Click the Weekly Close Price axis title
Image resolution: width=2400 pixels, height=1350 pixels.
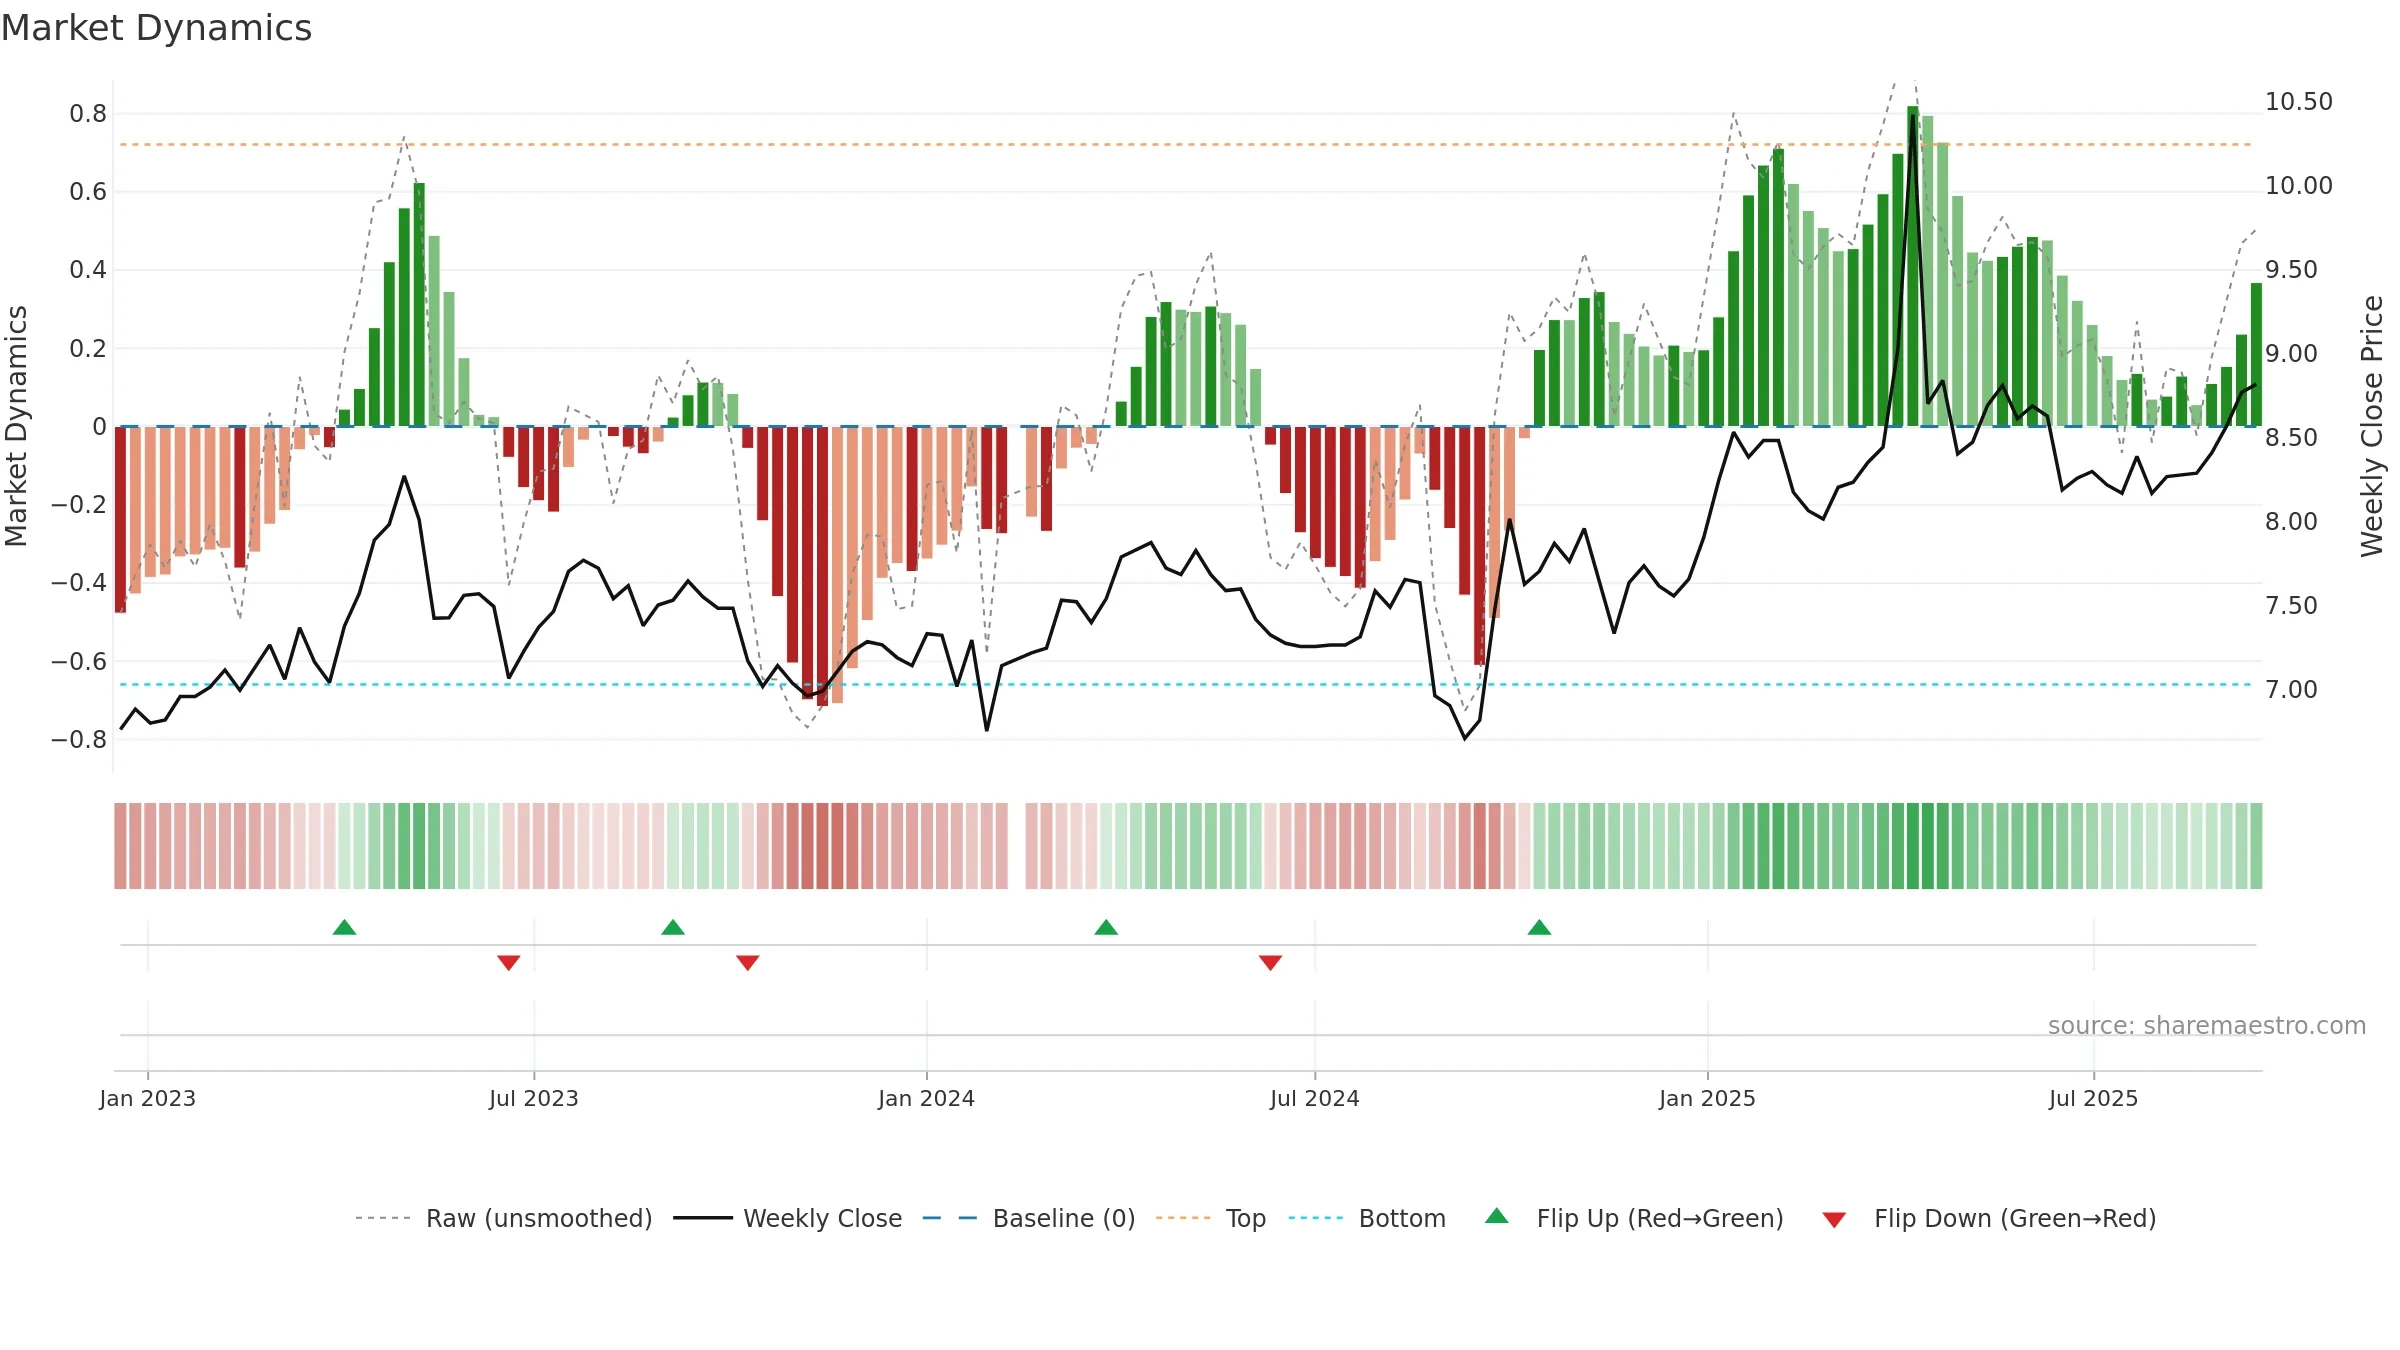[x=2373, y=426]
